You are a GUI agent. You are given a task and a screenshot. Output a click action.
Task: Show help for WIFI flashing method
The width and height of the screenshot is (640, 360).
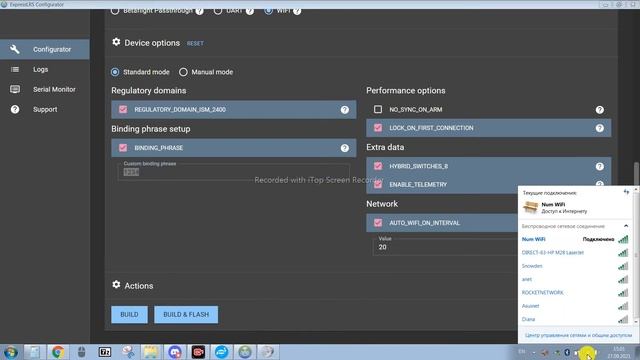coord(297,11)
